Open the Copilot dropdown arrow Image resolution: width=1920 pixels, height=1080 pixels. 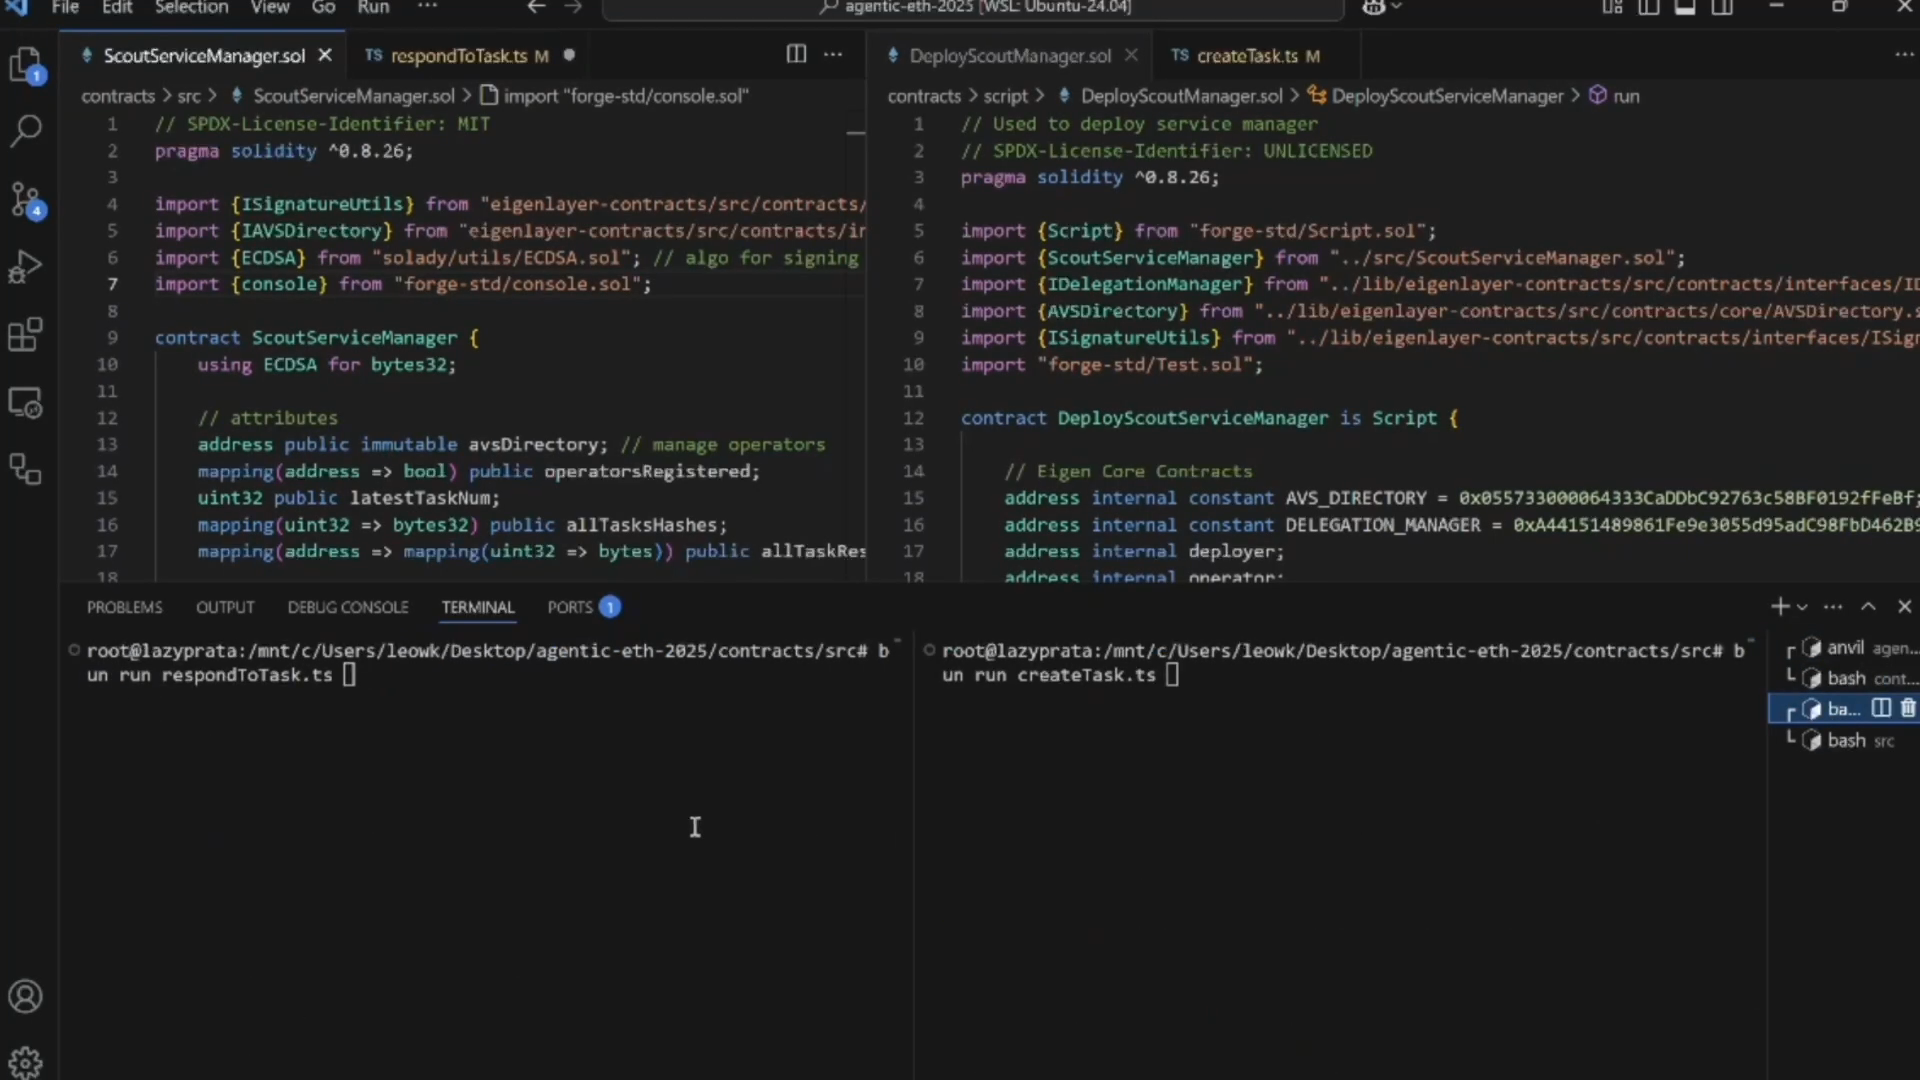tap(1397, 7)
